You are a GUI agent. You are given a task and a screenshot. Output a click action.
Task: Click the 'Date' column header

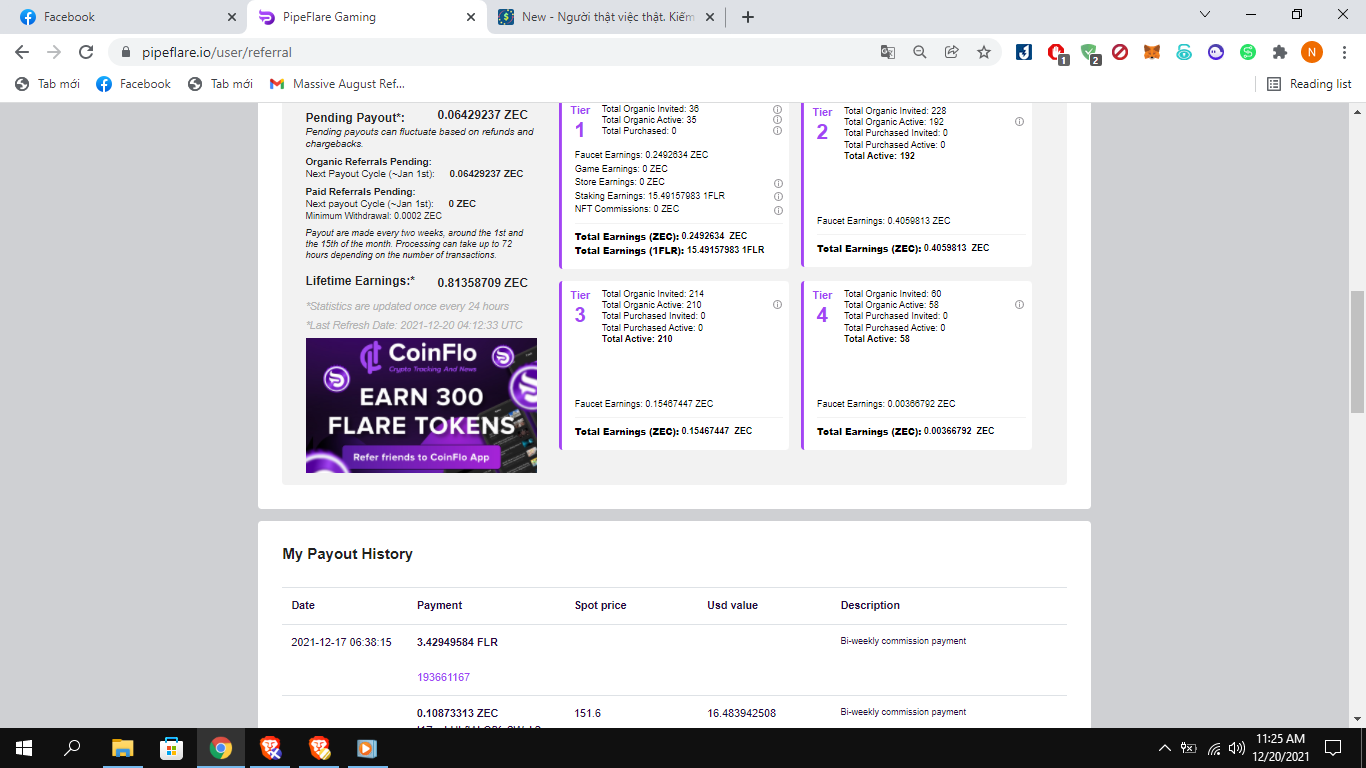[x=303, y=605]
